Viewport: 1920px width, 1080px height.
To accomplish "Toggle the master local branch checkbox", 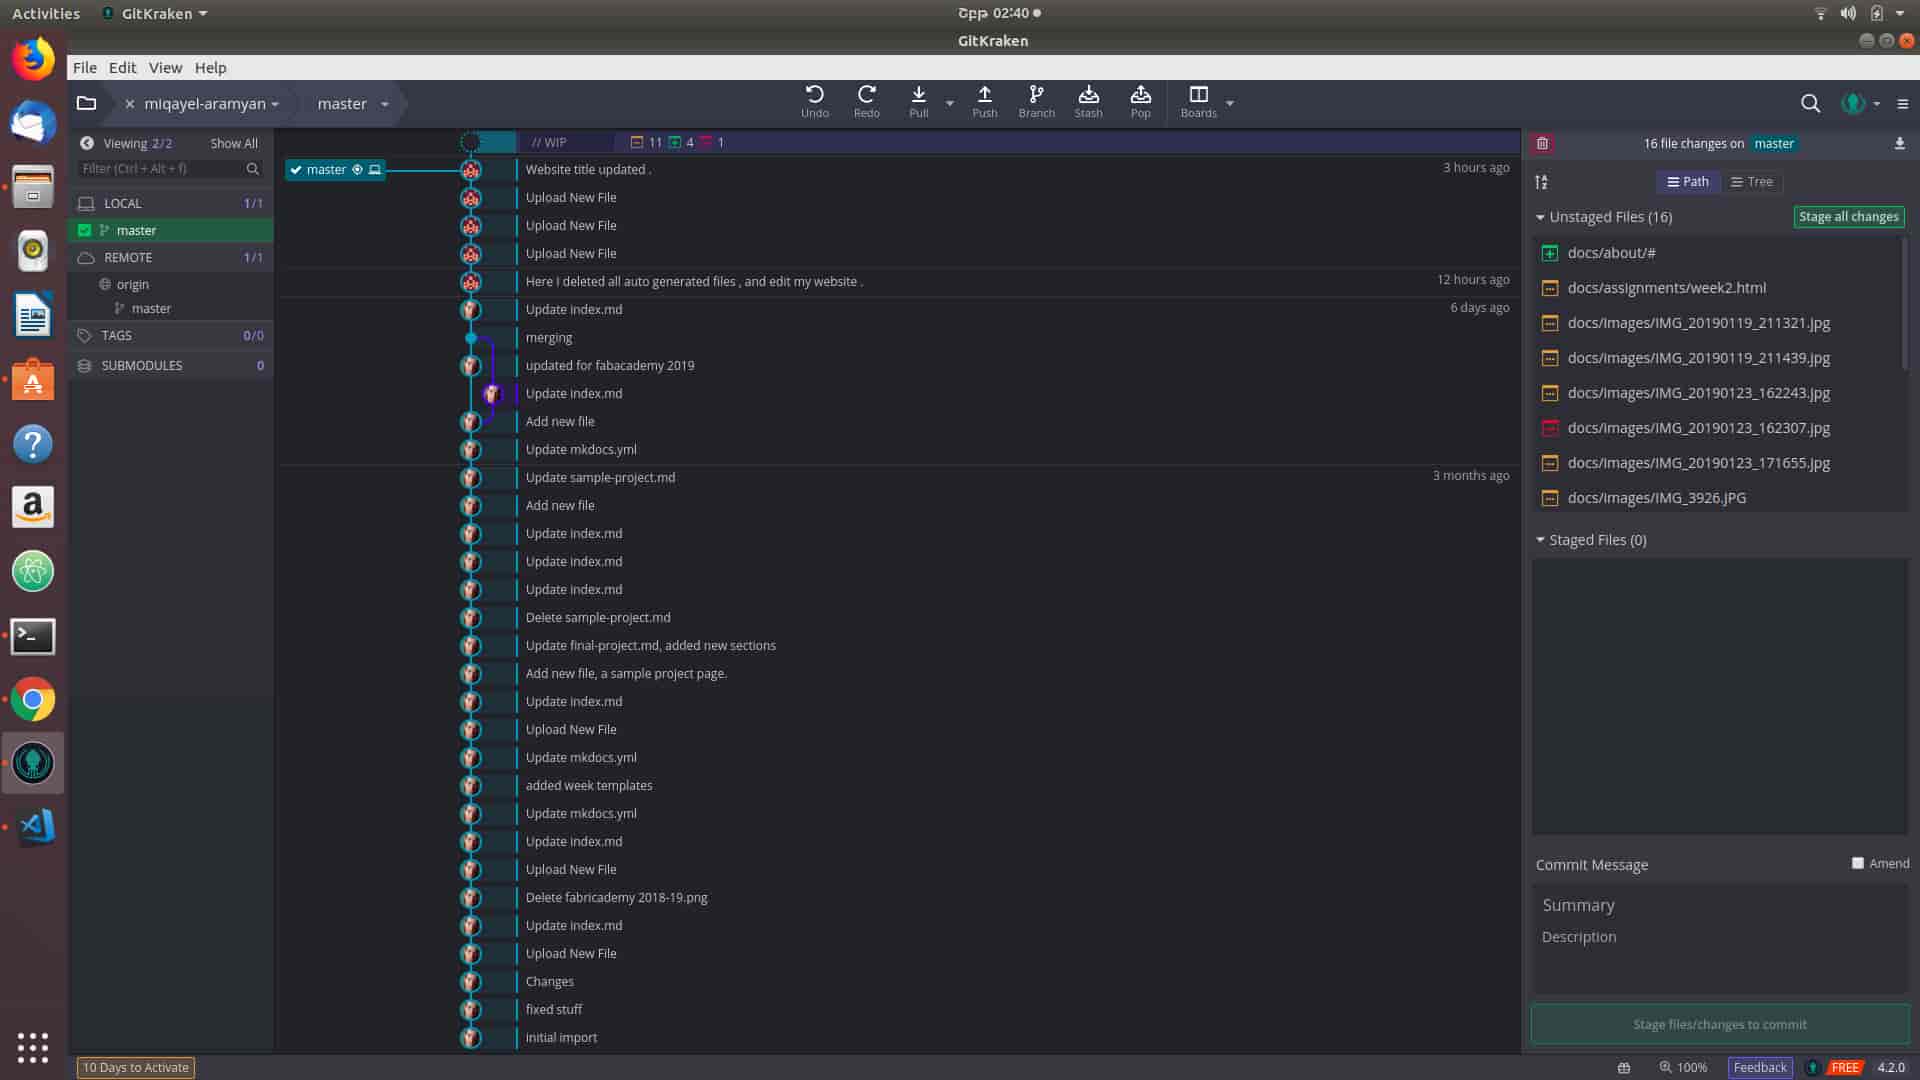I will click(x=85, y=231).
